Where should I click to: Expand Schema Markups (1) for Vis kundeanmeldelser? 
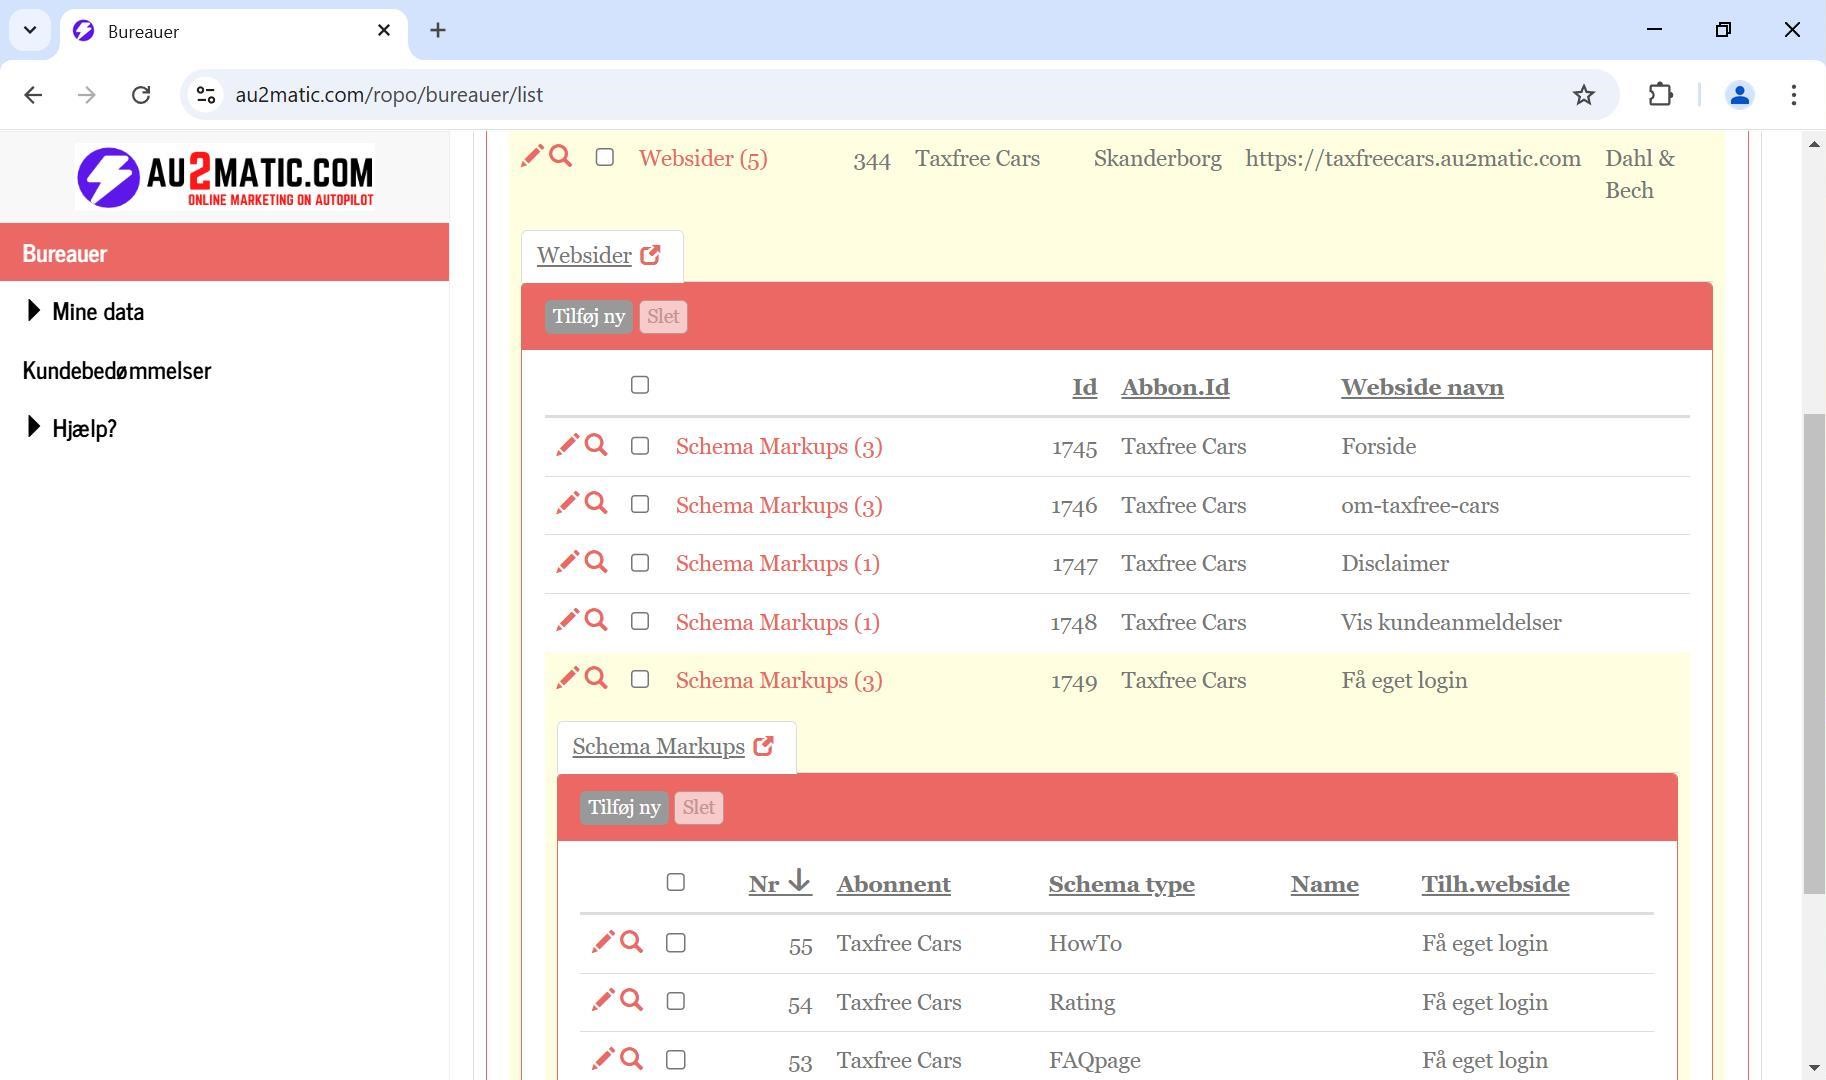778,622
